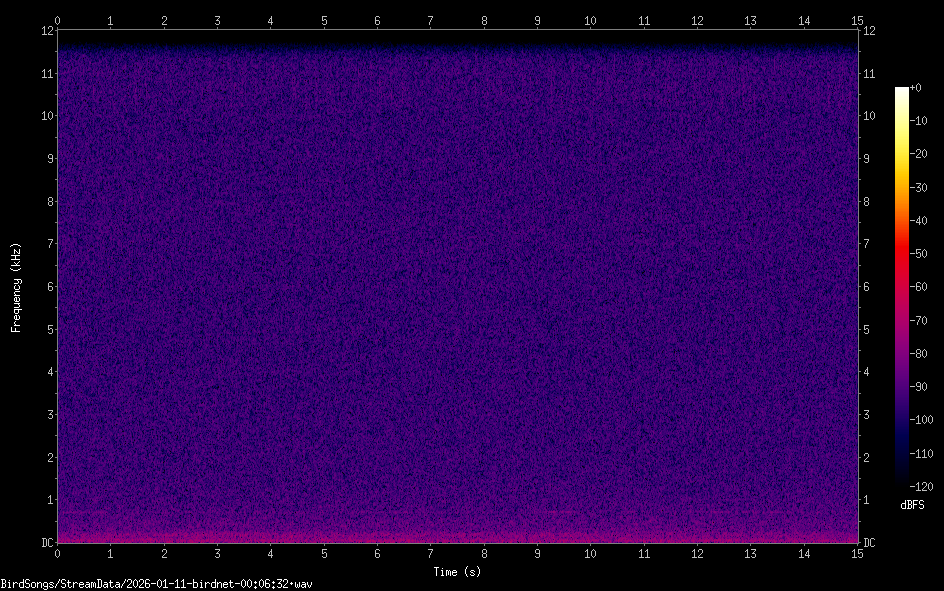Select the 11 kHz label on the right frequency axis
Screen dimensions: 944x591
point(869,73)
